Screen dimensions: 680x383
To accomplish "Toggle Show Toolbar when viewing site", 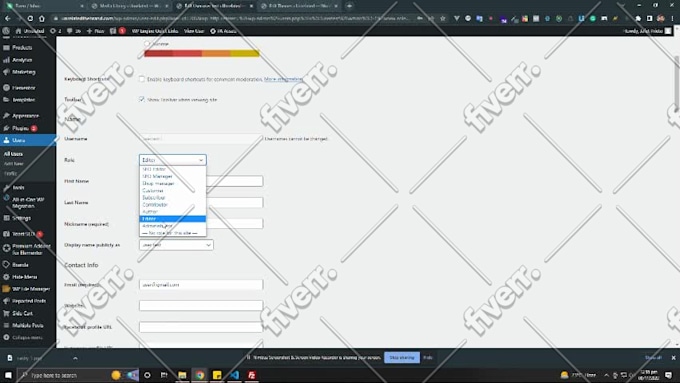I will coord(142,99).
